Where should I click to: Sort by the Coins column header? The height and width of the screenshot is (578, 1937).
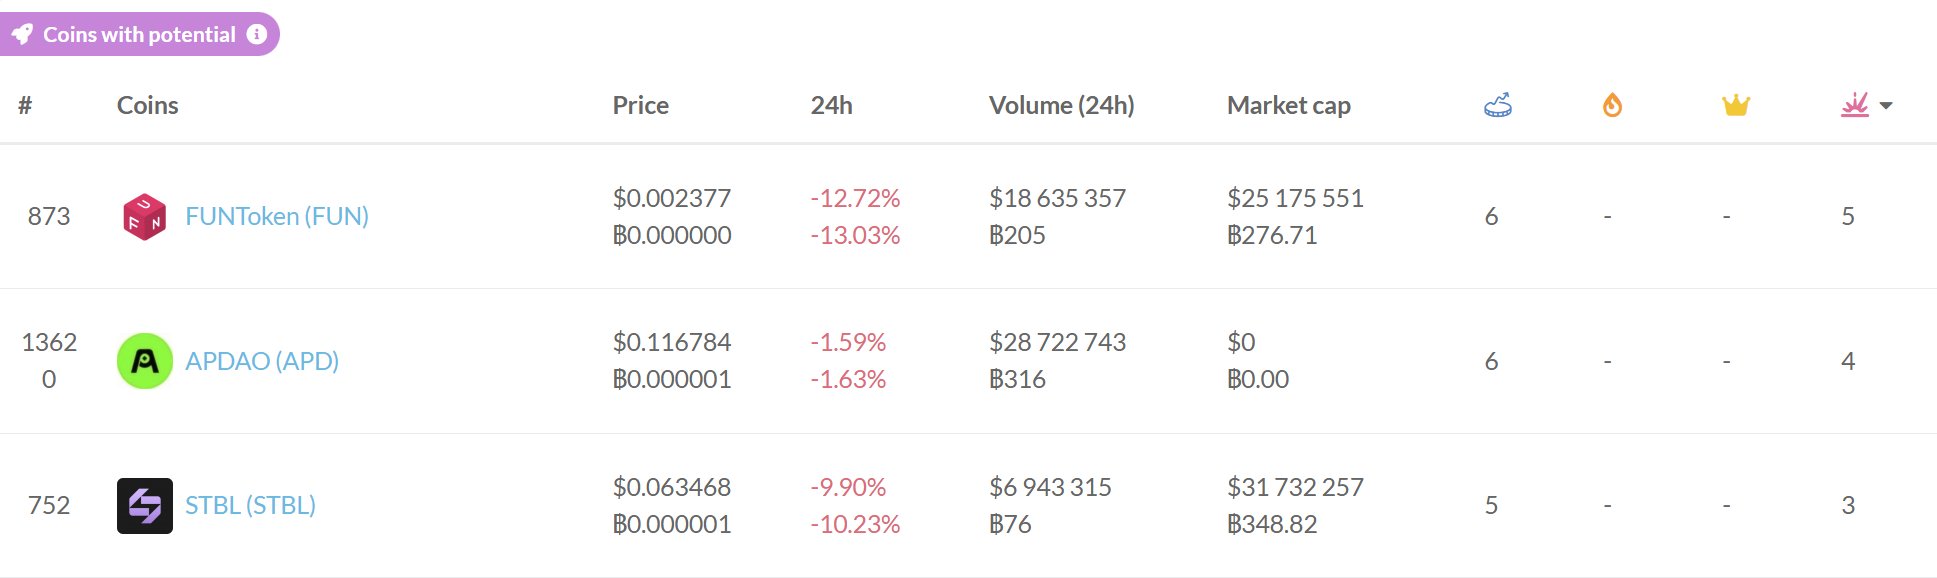pyautogui.click(x=147, y=105)
